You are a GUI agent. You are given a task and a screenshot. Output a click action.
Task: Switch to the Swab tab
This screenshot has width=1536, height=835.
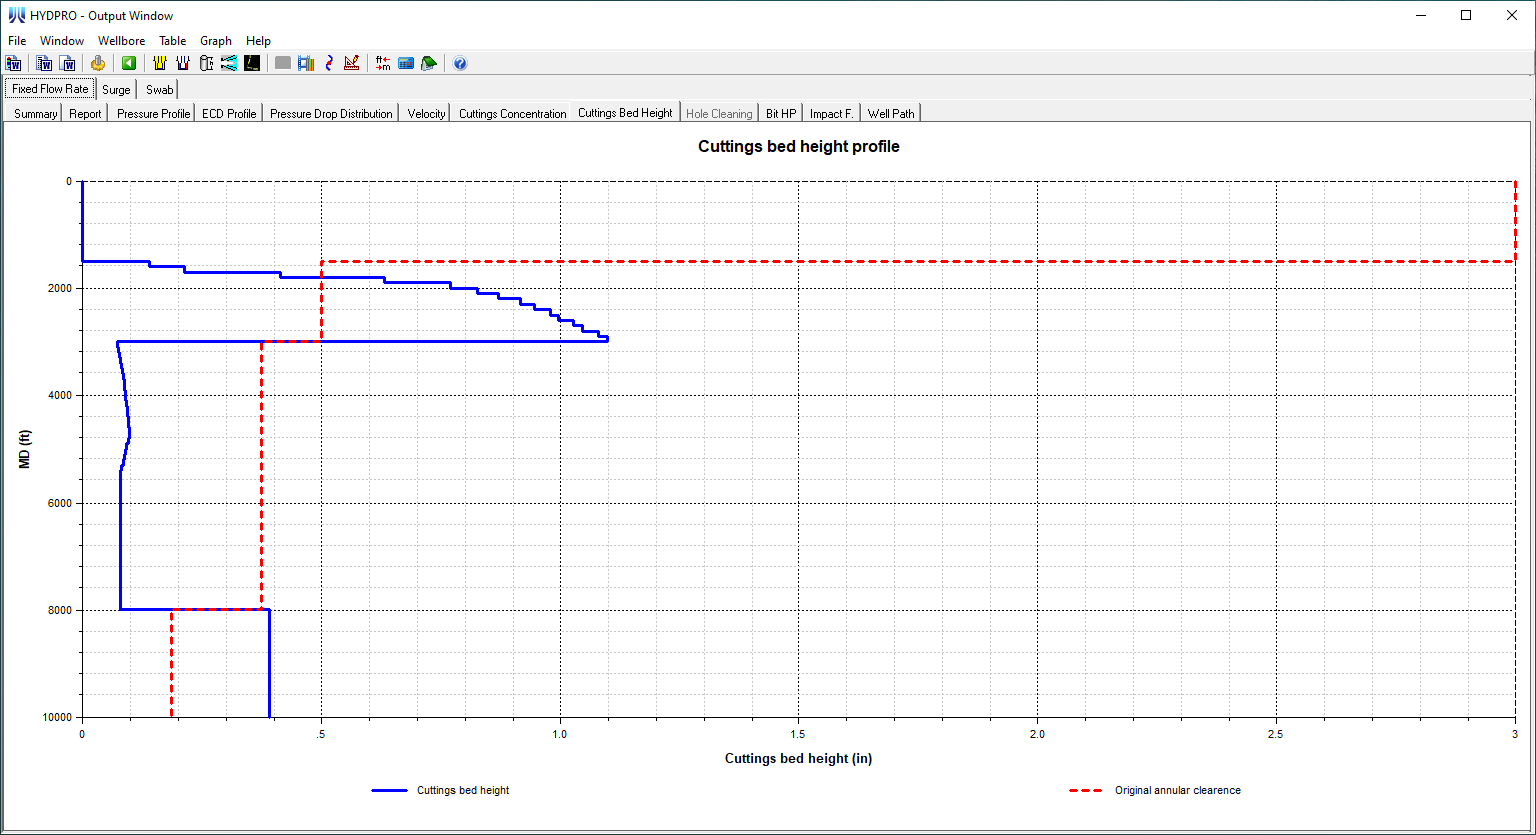[159, 90]
